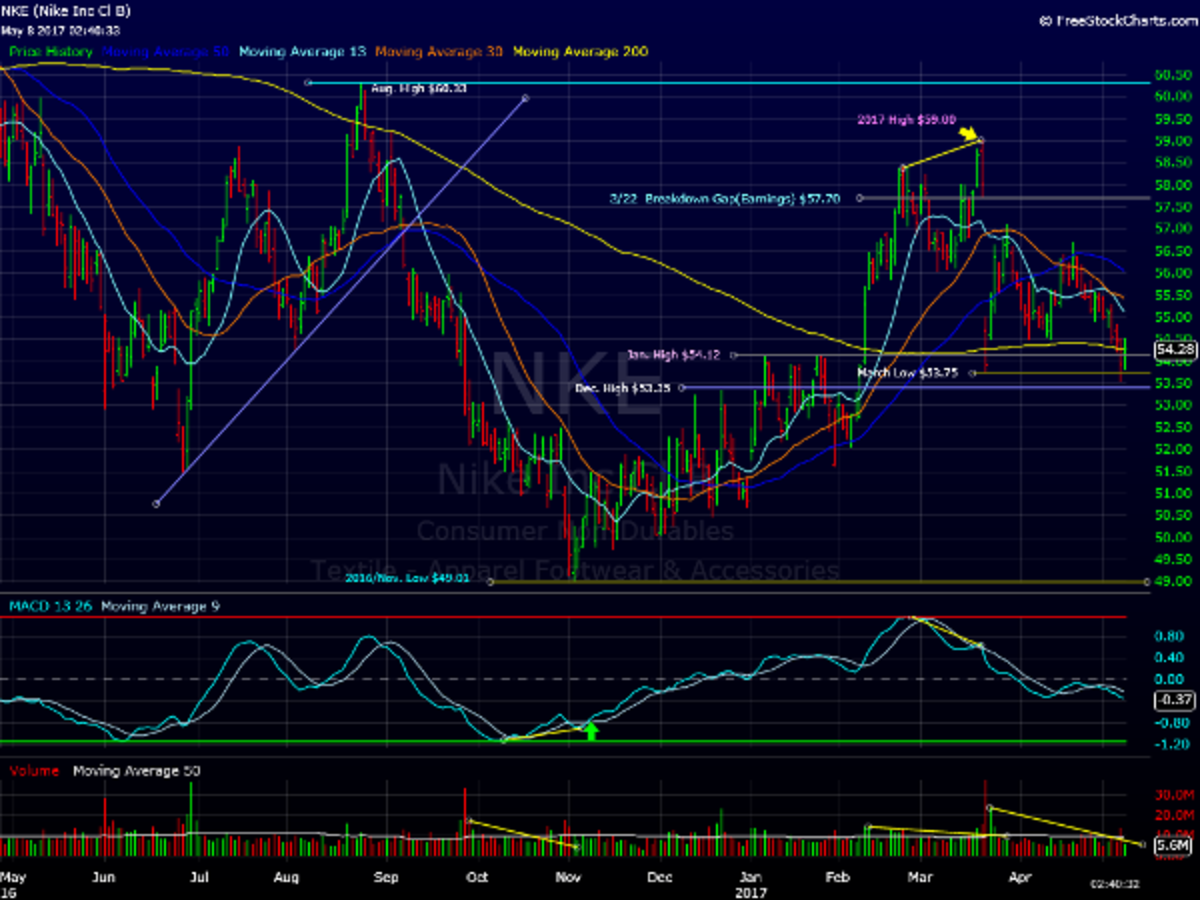1200x900 pixels.
Task: Select the red 'Volume' panel label
Action: (x=34, y=771)
